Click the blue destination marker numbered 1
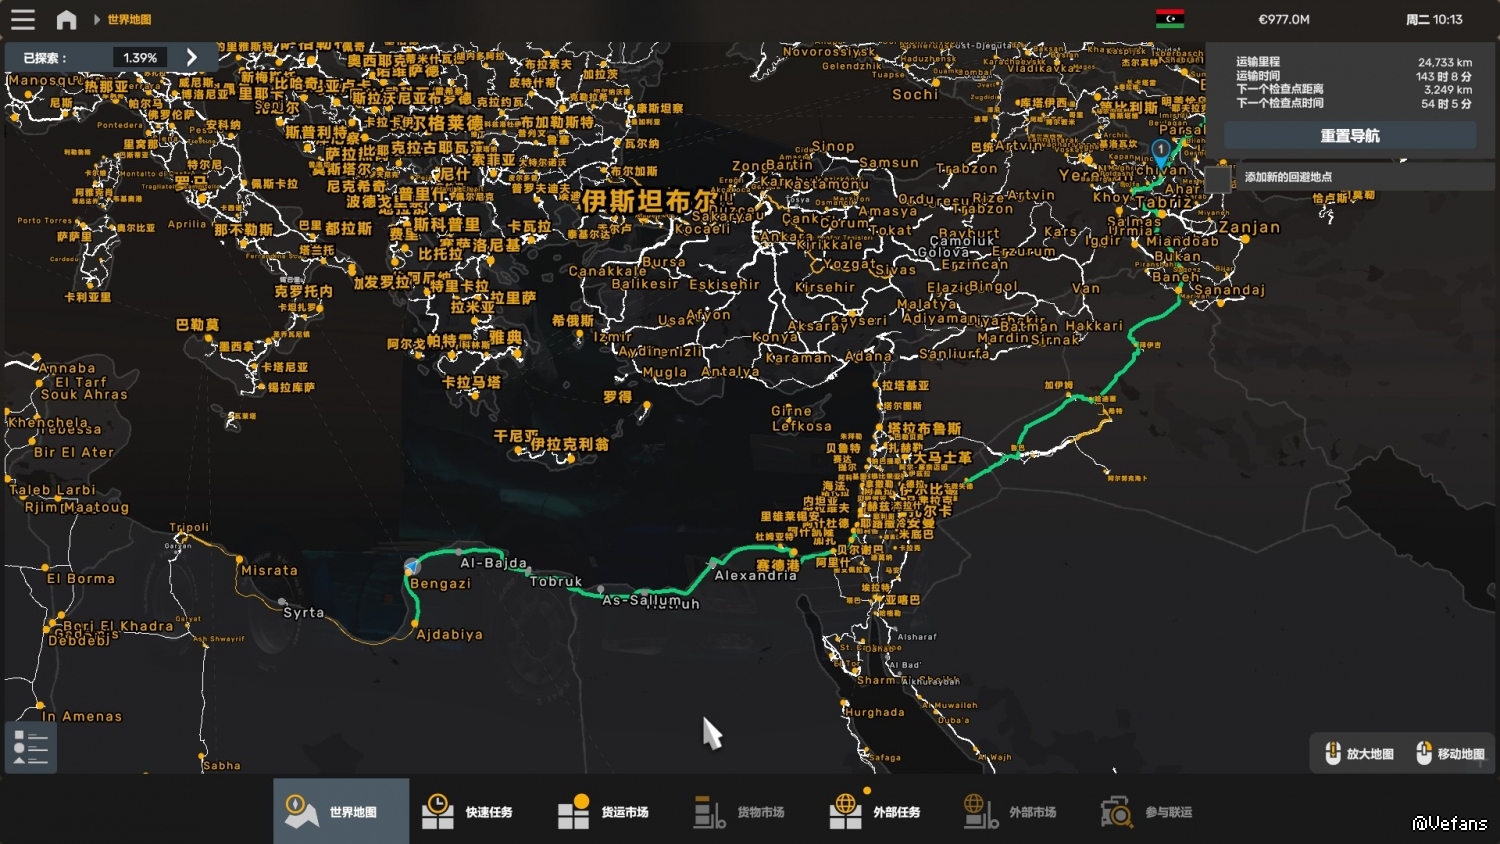Viewport: 1500px width, 844px height. coord(1161,152)
